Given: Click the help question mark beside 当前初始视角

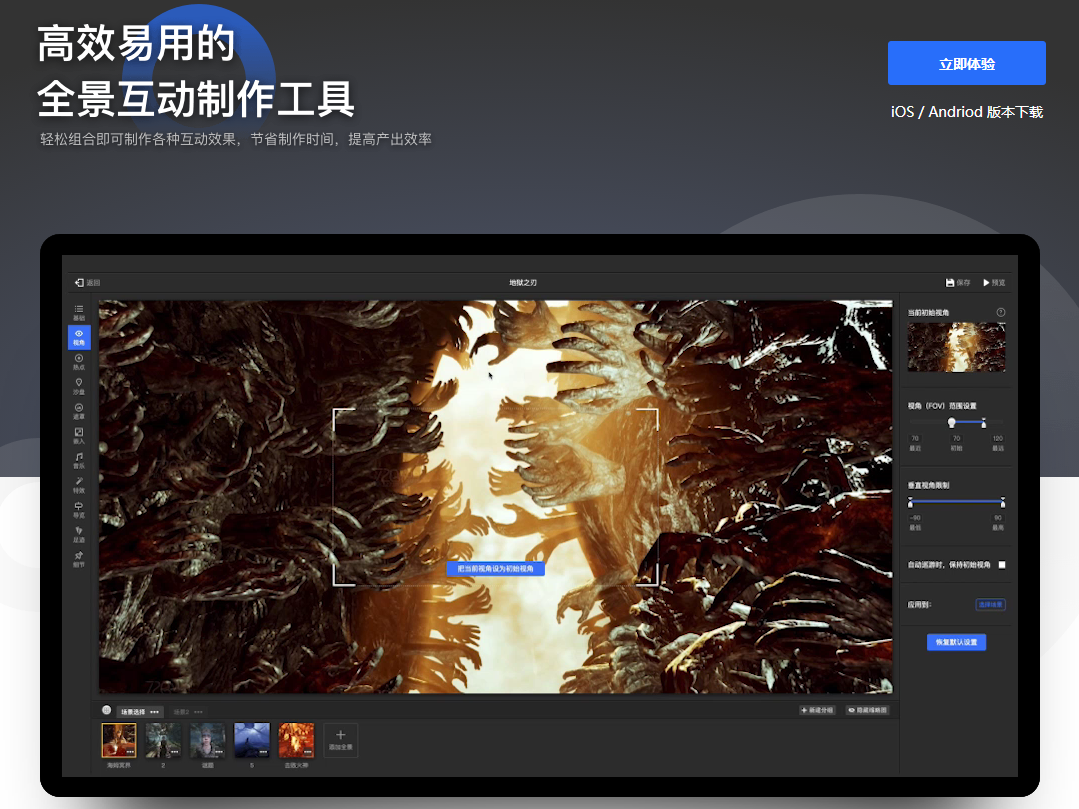Looking at the screenshot, I should pyautogui.click(x=1001, y=313).
